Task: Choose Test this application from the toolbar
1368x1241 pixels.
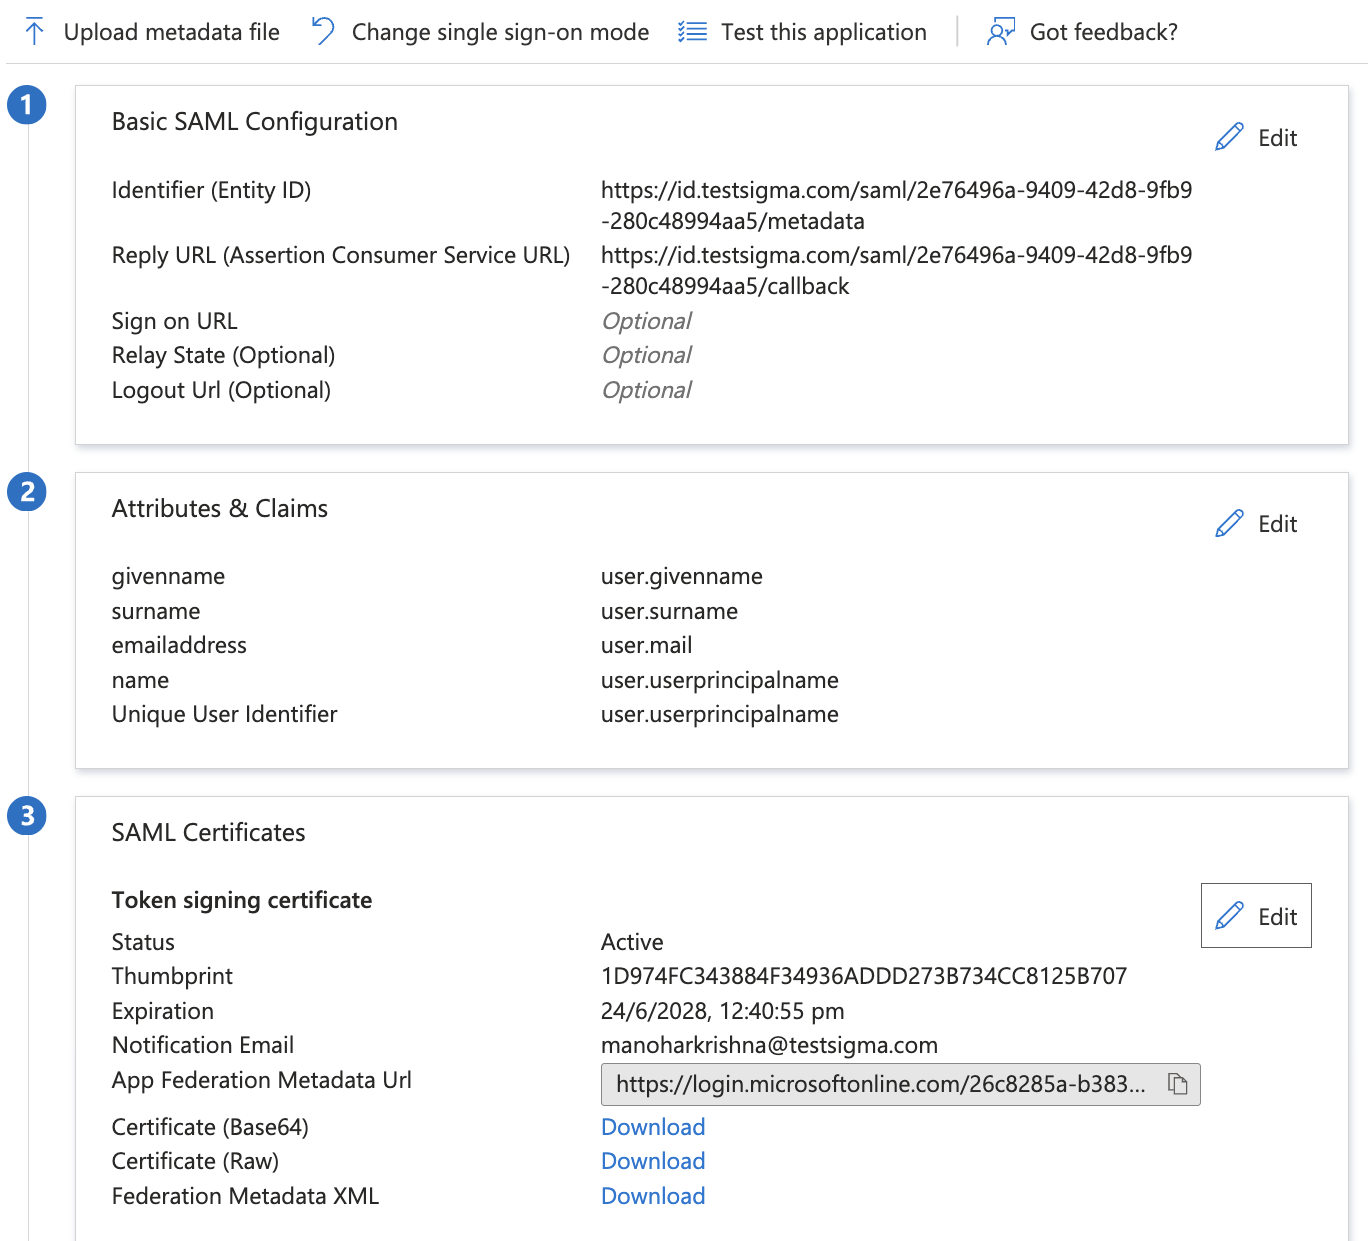Action: [x=822, y=31]
